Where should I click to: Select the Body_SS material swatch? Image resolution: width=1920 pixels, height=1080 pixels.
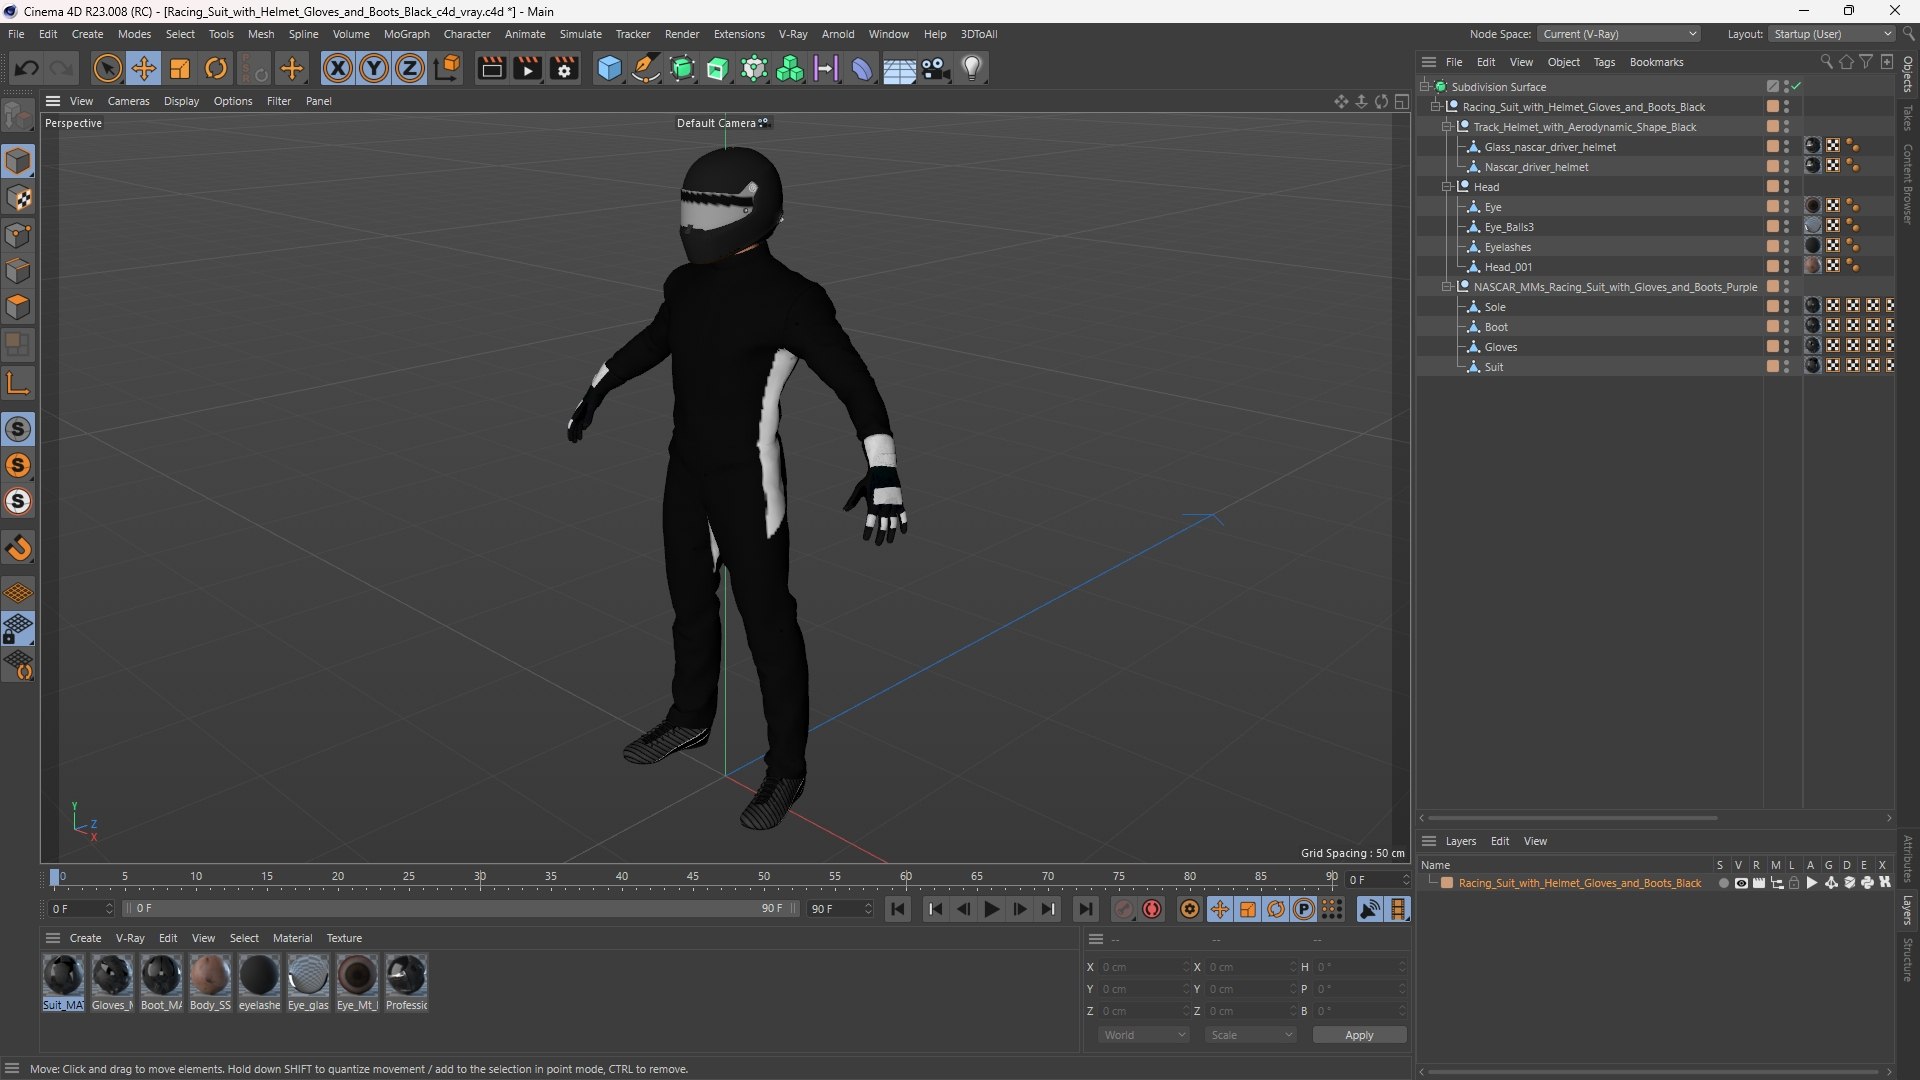click(210, 983)
